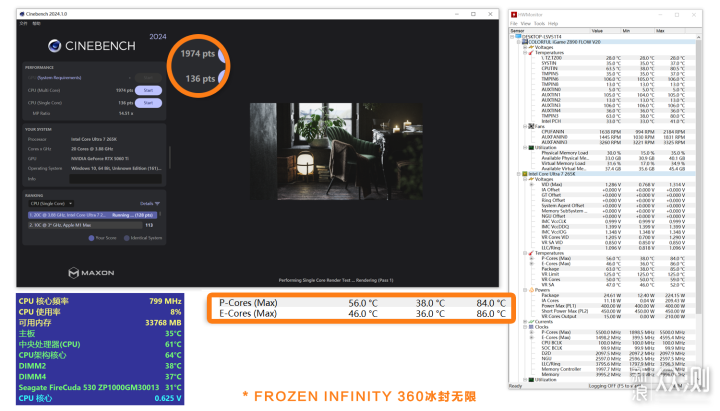This screenshot has width=720, height=411.
Task: Click the Your Score legend dot
Action: pyautogui.click(x=91, y=238)
